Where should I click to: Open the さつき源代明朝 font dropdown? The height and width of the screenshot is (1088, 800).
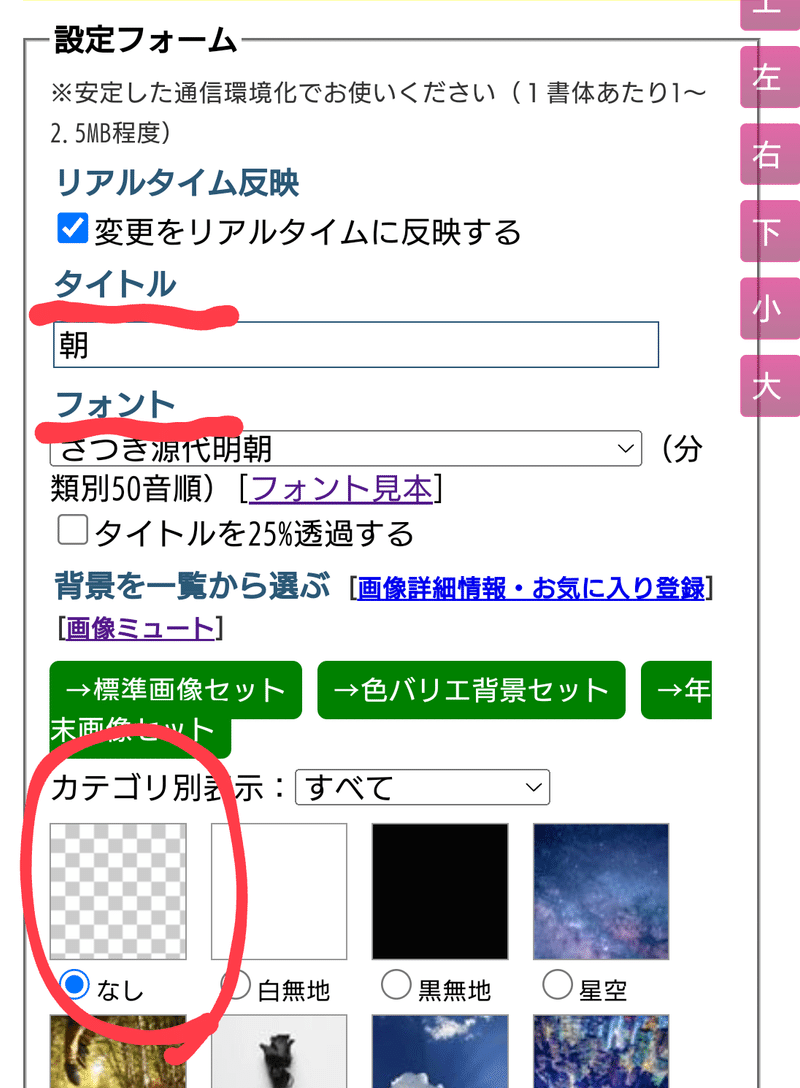click(346, 448)
